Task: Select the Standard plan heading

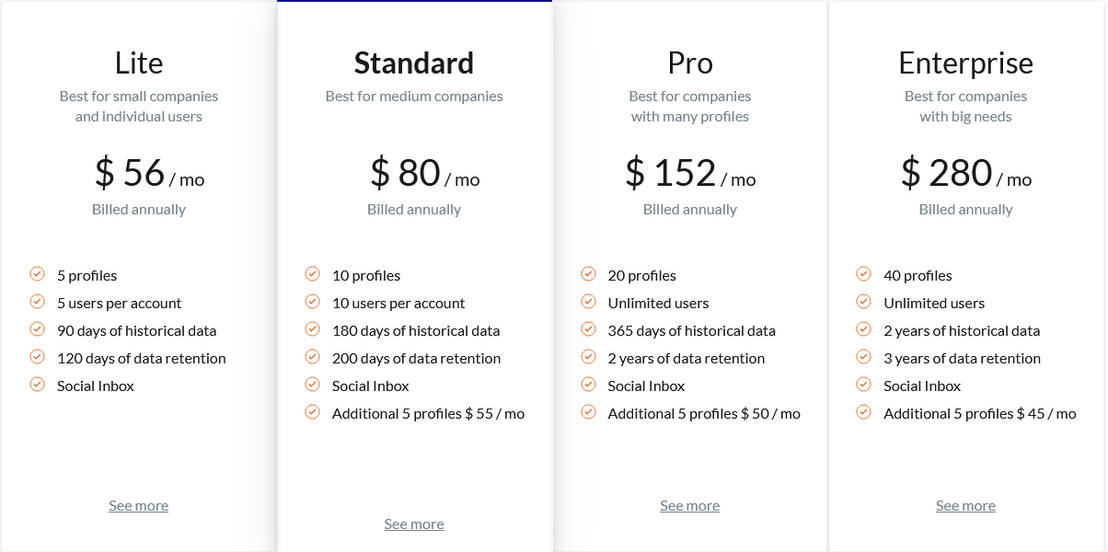Action: click(x=414, y=63)
